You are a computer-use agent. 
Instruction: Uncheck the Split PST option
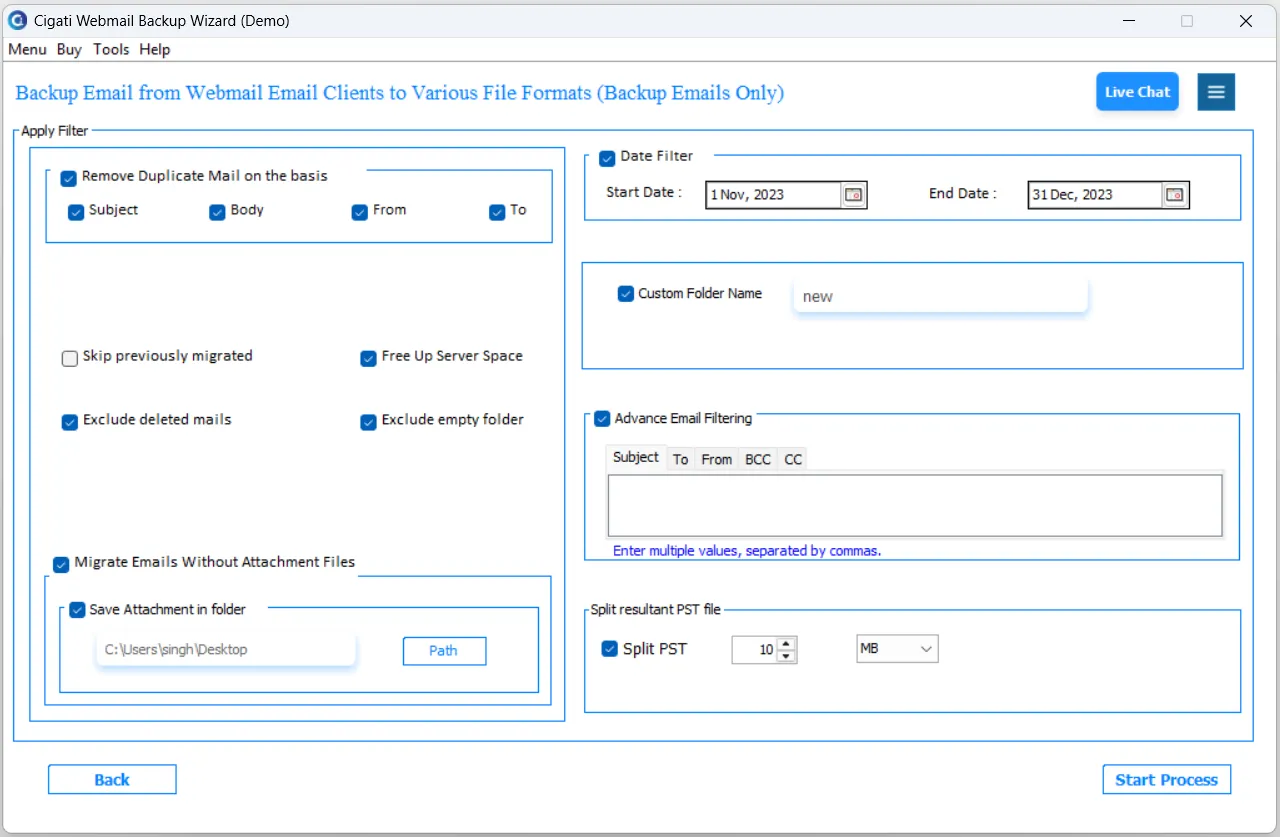coord(609,649)
